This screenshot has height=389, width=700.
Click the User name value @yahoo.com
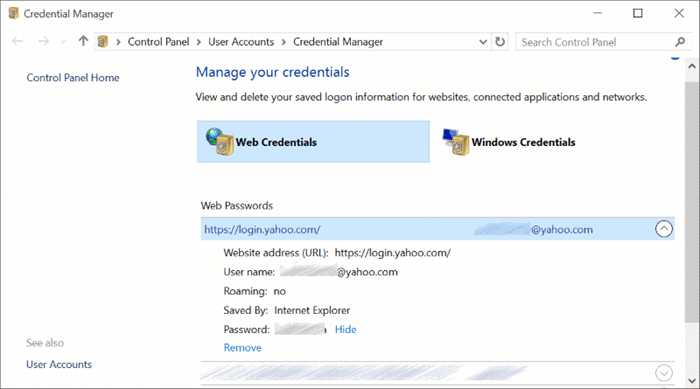pyautogui.click(x=339, y=272)
